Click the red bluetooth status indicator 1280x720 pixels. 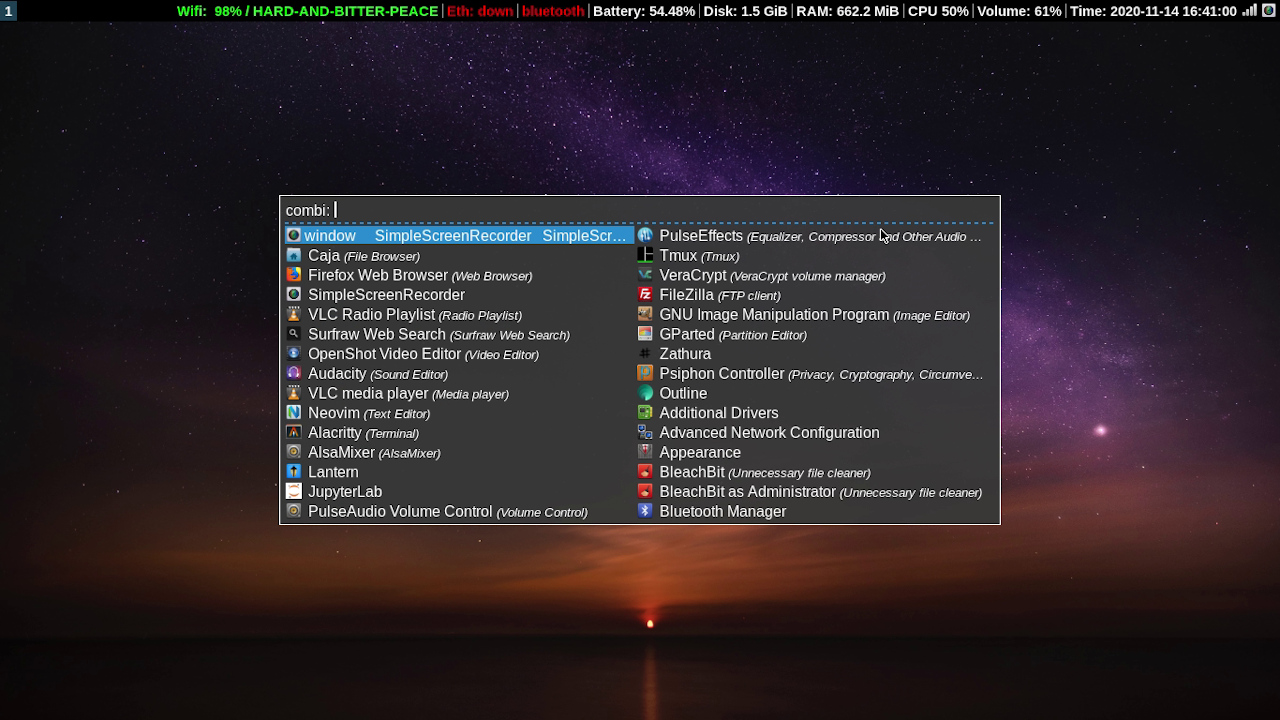coord(553,11)
